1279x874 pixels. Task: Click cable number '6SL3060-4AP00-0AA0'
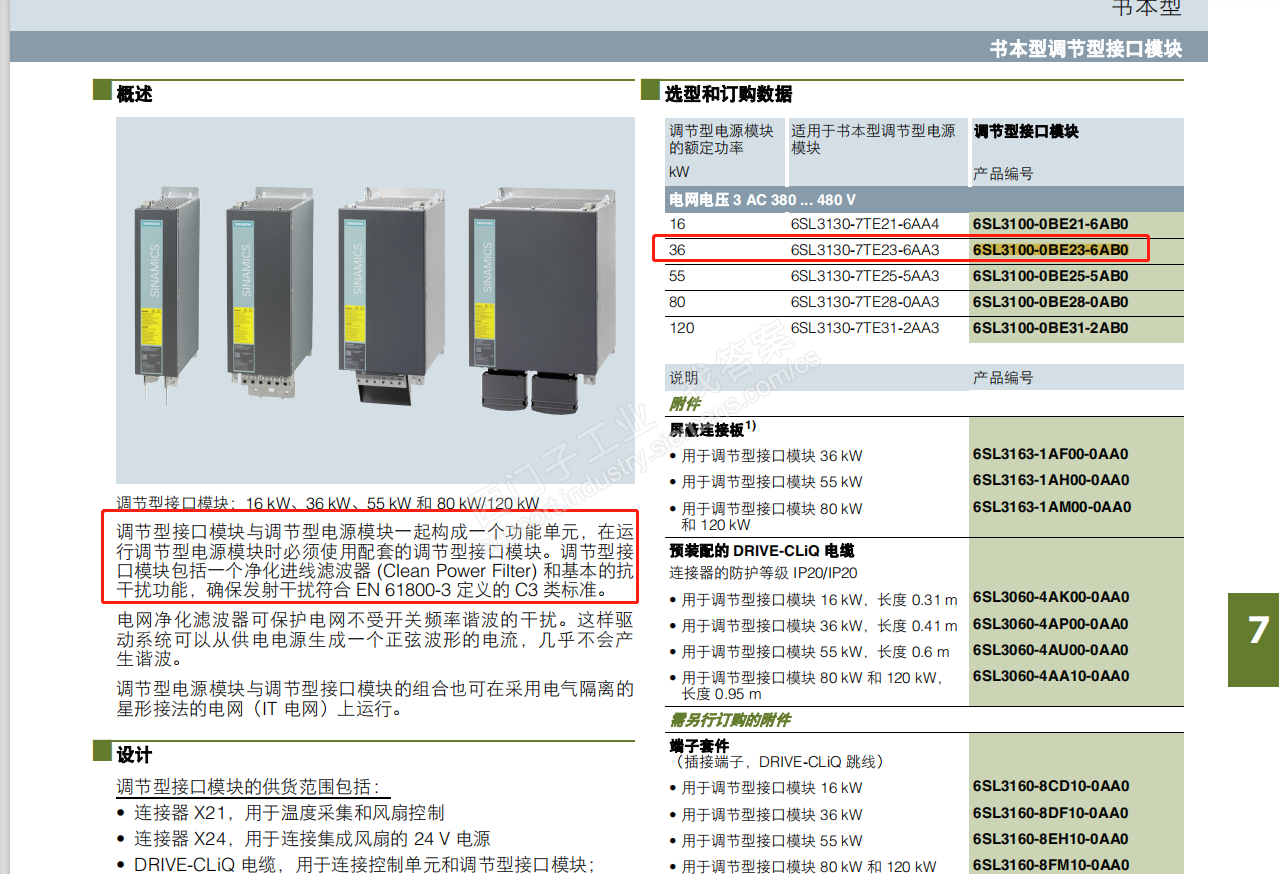click(1051, 623)
